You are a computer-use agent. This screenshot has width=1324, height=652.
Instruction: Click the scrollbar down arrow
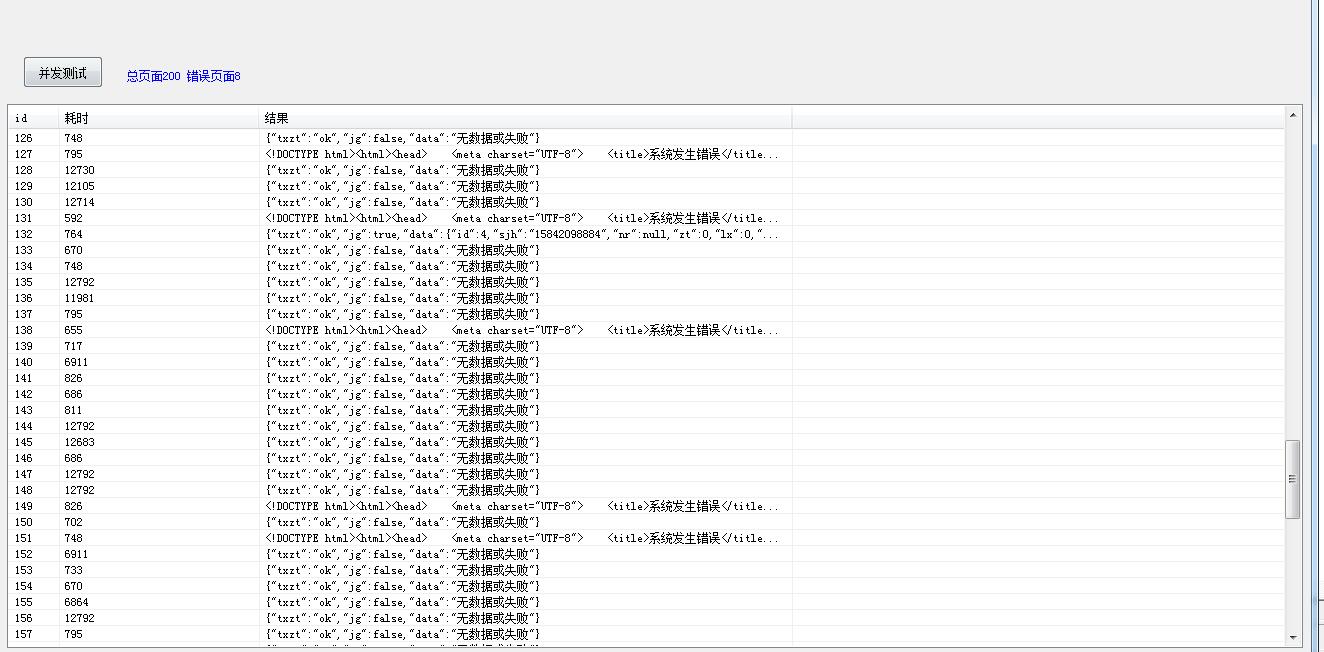[x=1293, y=637]
